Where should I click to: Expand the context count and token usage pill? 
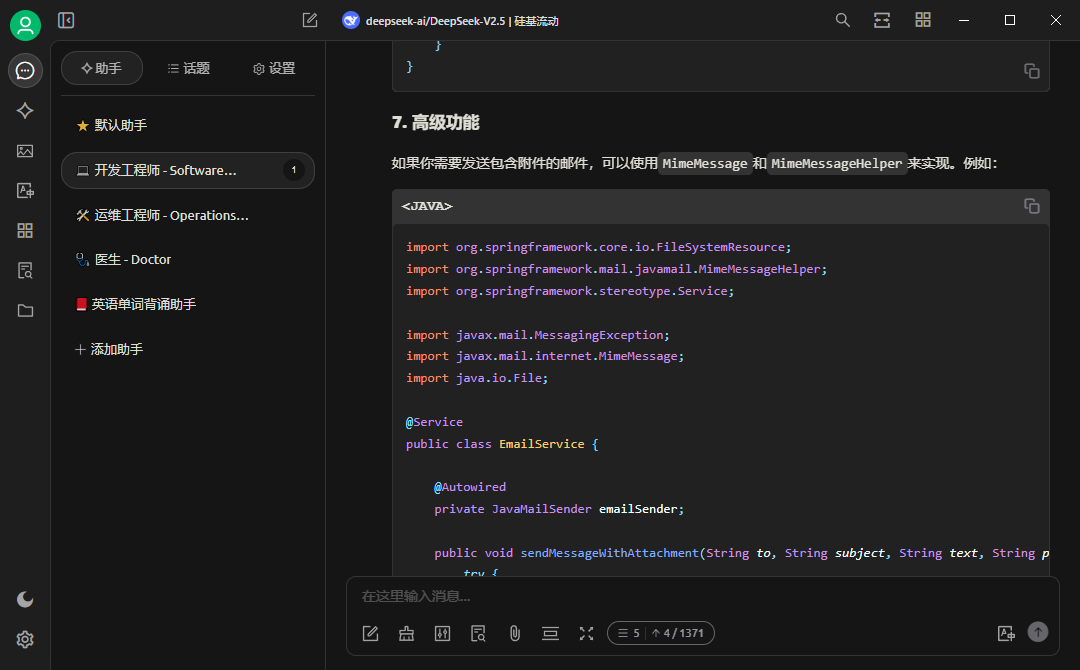point(660,633)
